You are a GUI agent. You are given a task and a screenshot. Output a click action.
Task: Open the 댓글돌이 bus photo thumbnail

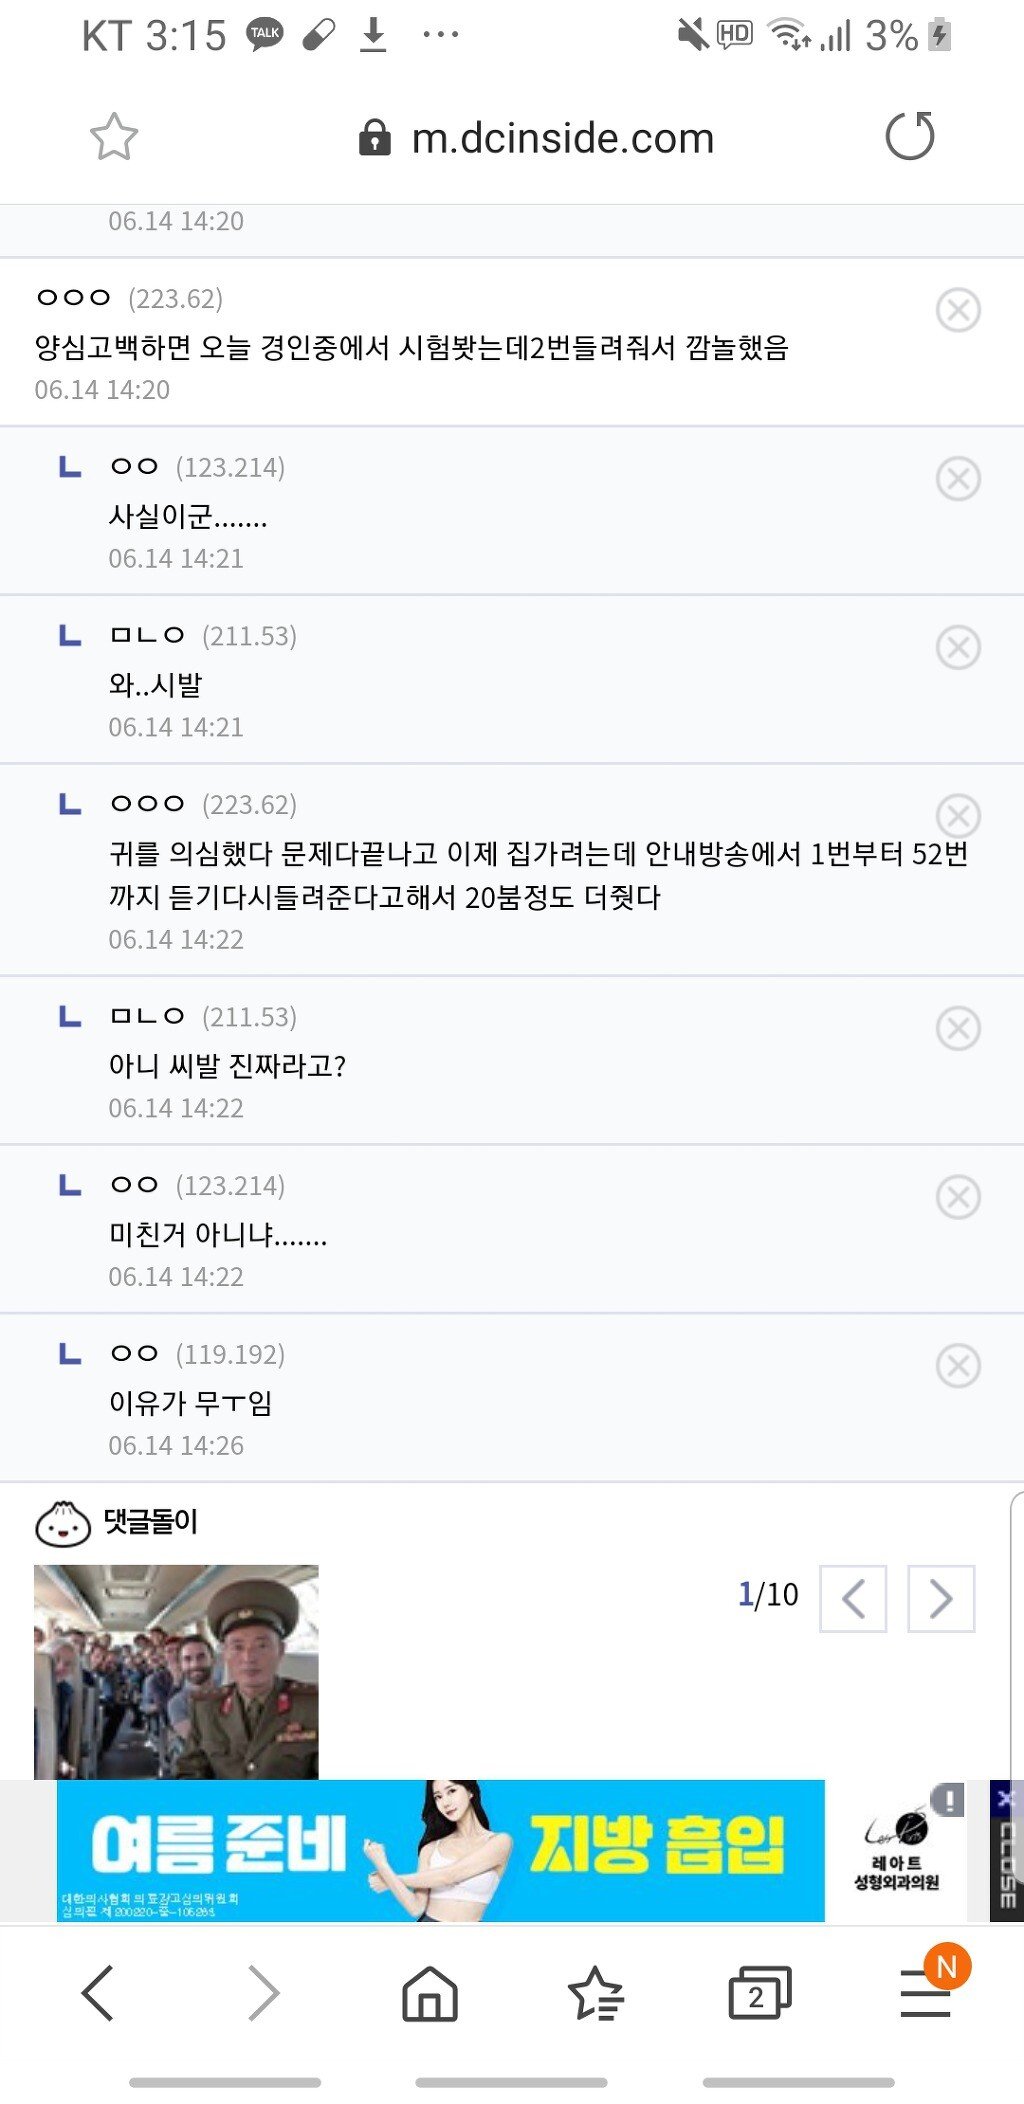pyautogui.click(x=176, y=1672)
